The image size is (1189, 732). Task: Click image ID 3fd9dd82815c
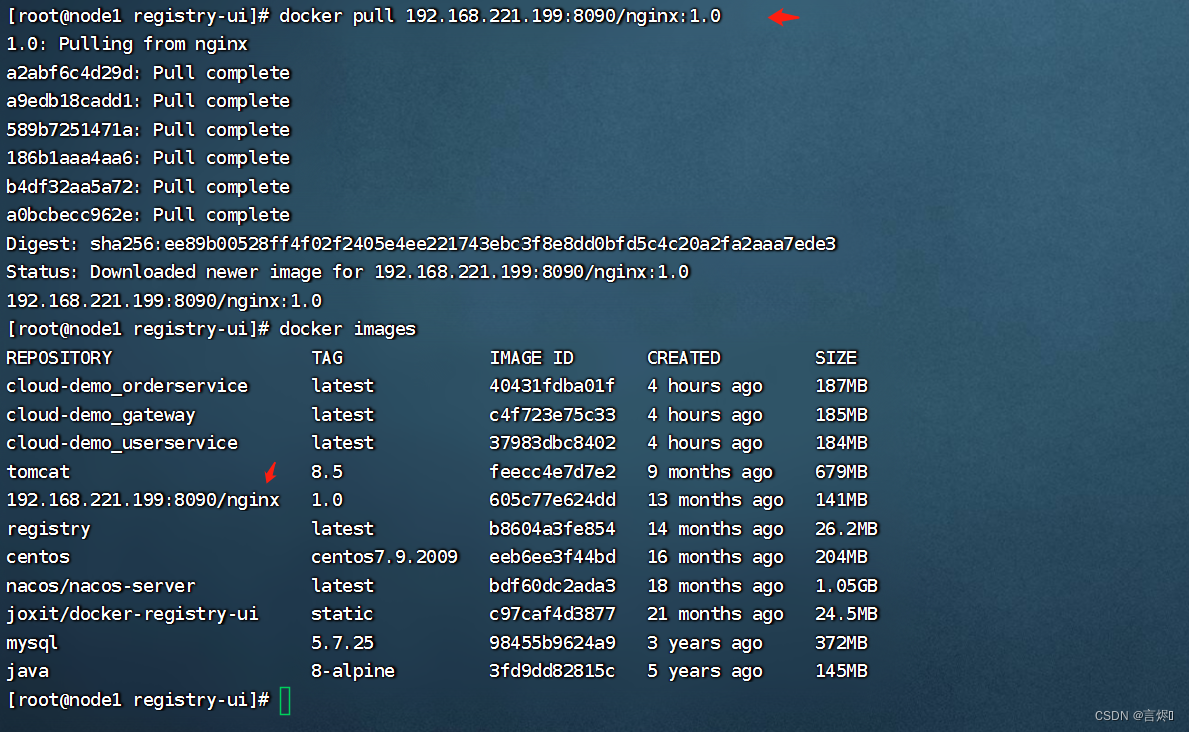[552, 671]
